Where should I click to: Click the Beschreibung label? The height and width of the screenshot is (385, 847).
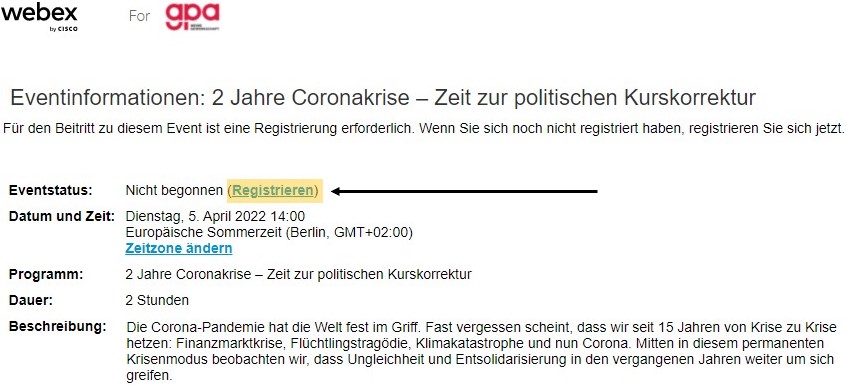[x=57, y=327]
